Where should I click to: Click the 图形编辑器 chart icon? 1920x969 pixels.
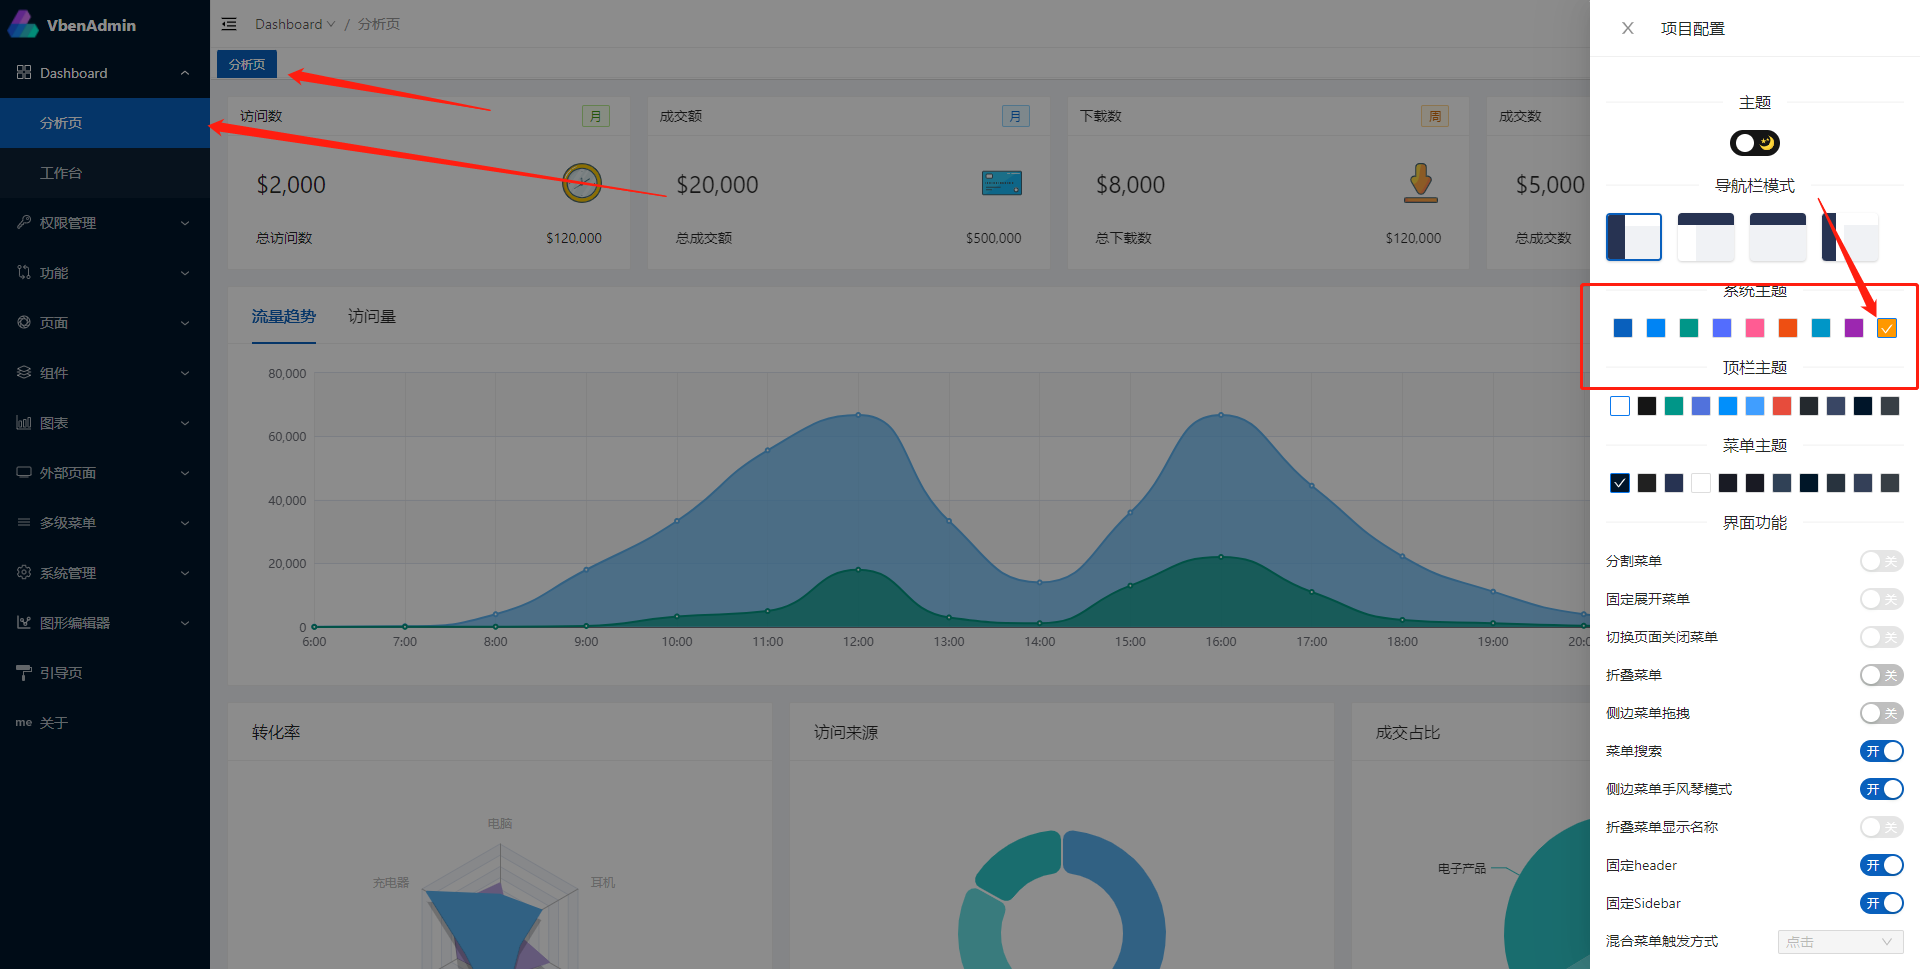point(24,622)
